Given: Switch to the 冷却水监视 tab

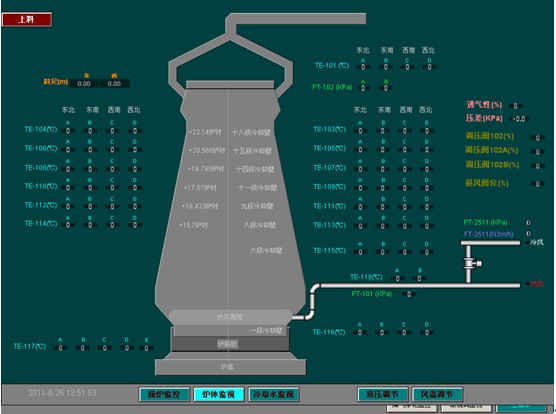Looking at the screenshot, I should 273,395.
